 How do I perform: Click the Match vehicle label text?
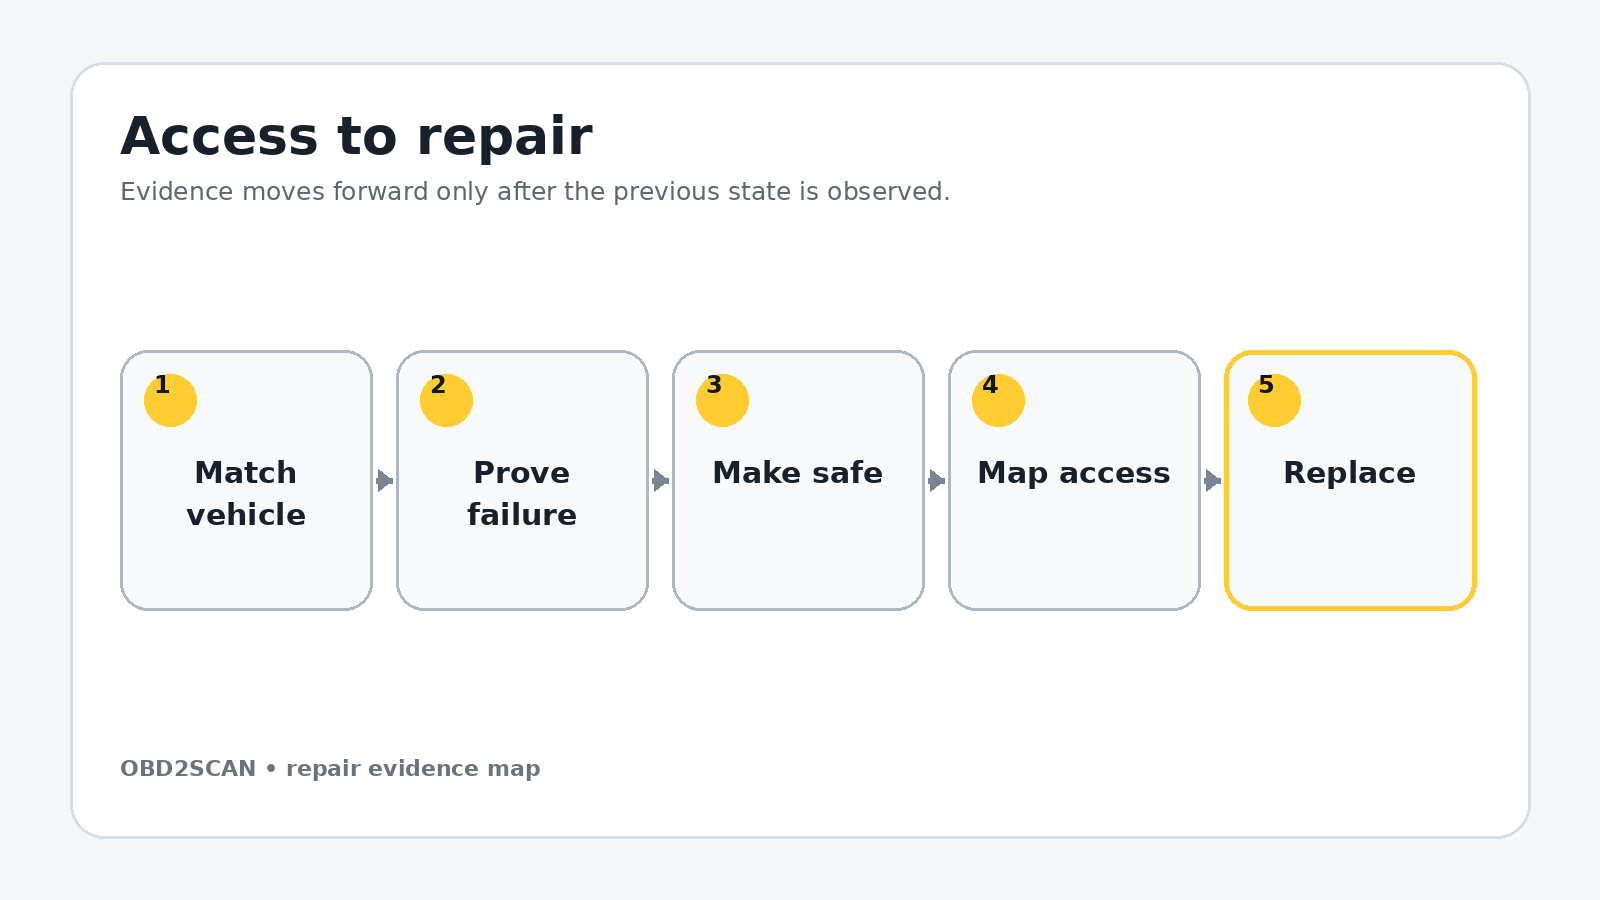(246, 493)
